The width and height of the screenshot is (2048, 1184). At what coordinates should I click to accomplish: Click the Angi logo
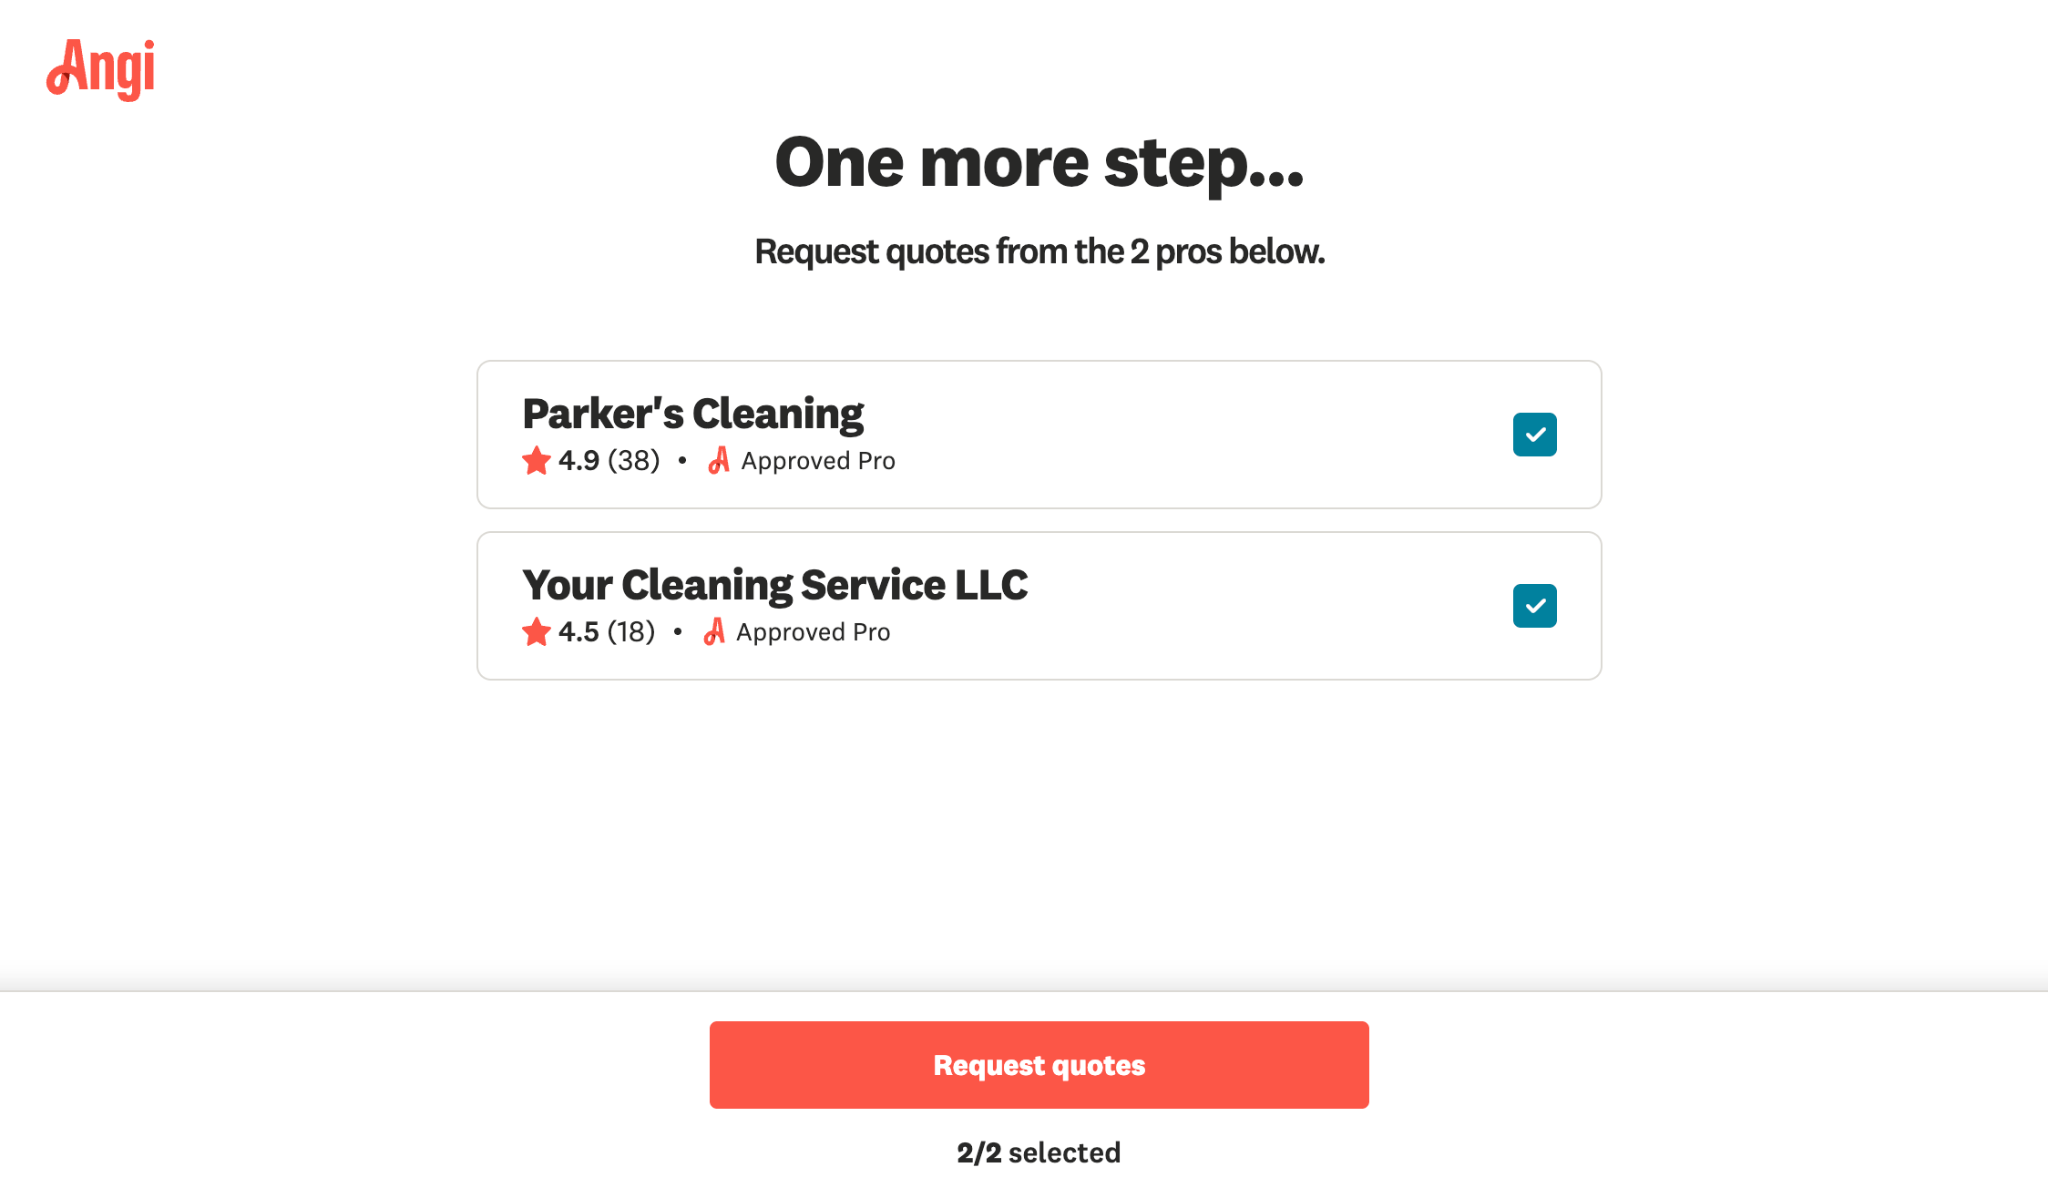coord(101,69)
